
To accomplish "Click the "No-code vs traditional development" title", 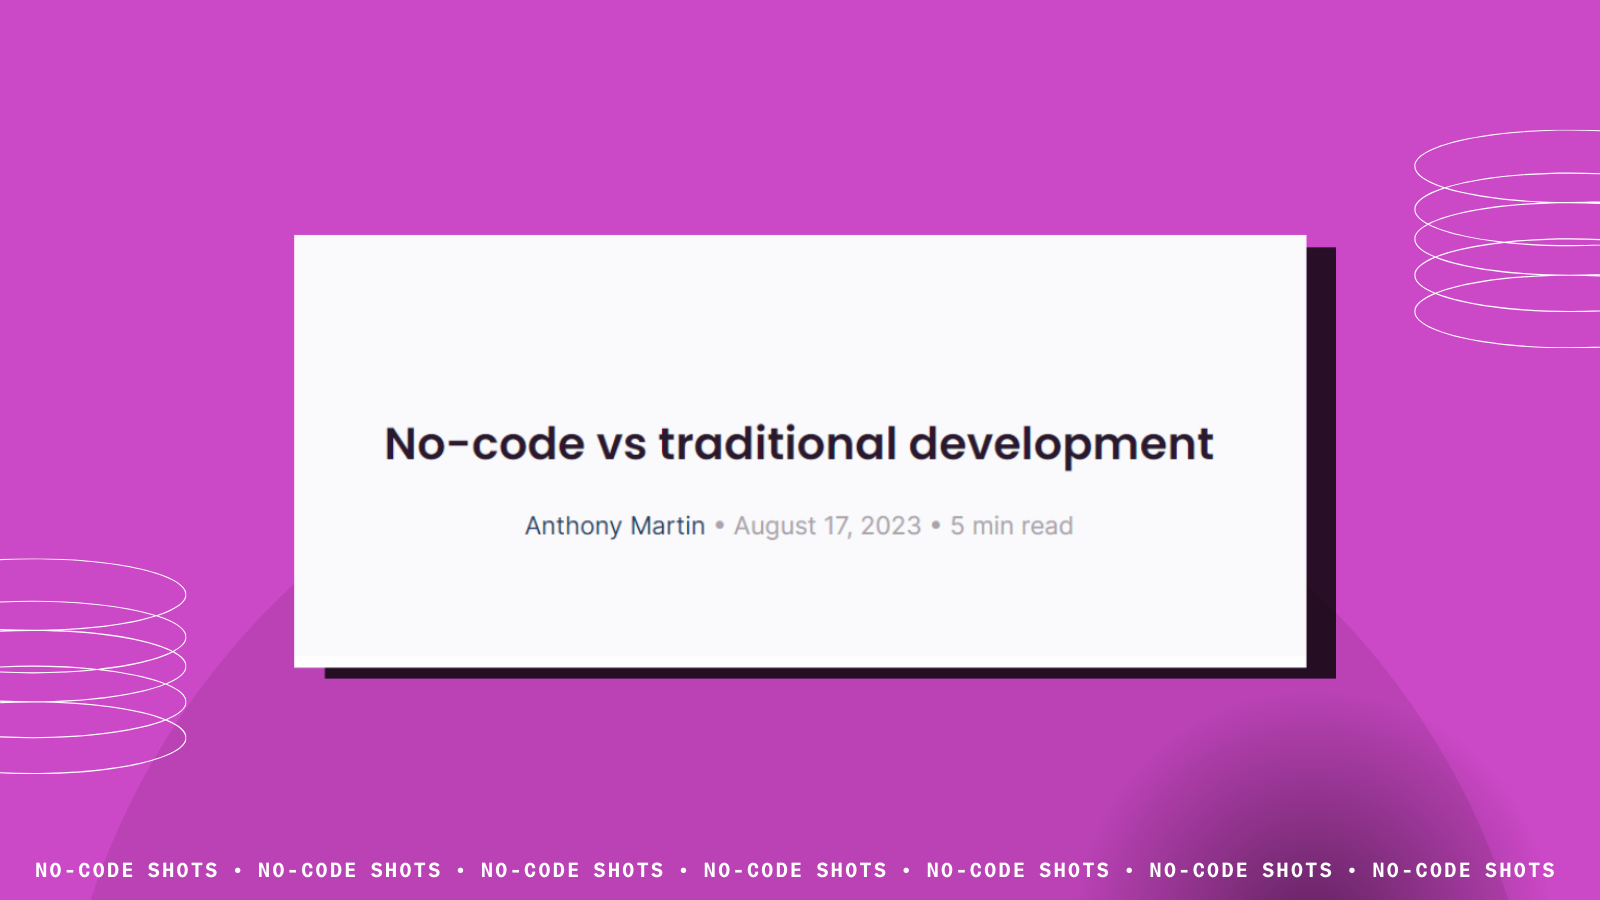I will click(x=799, y=444).
